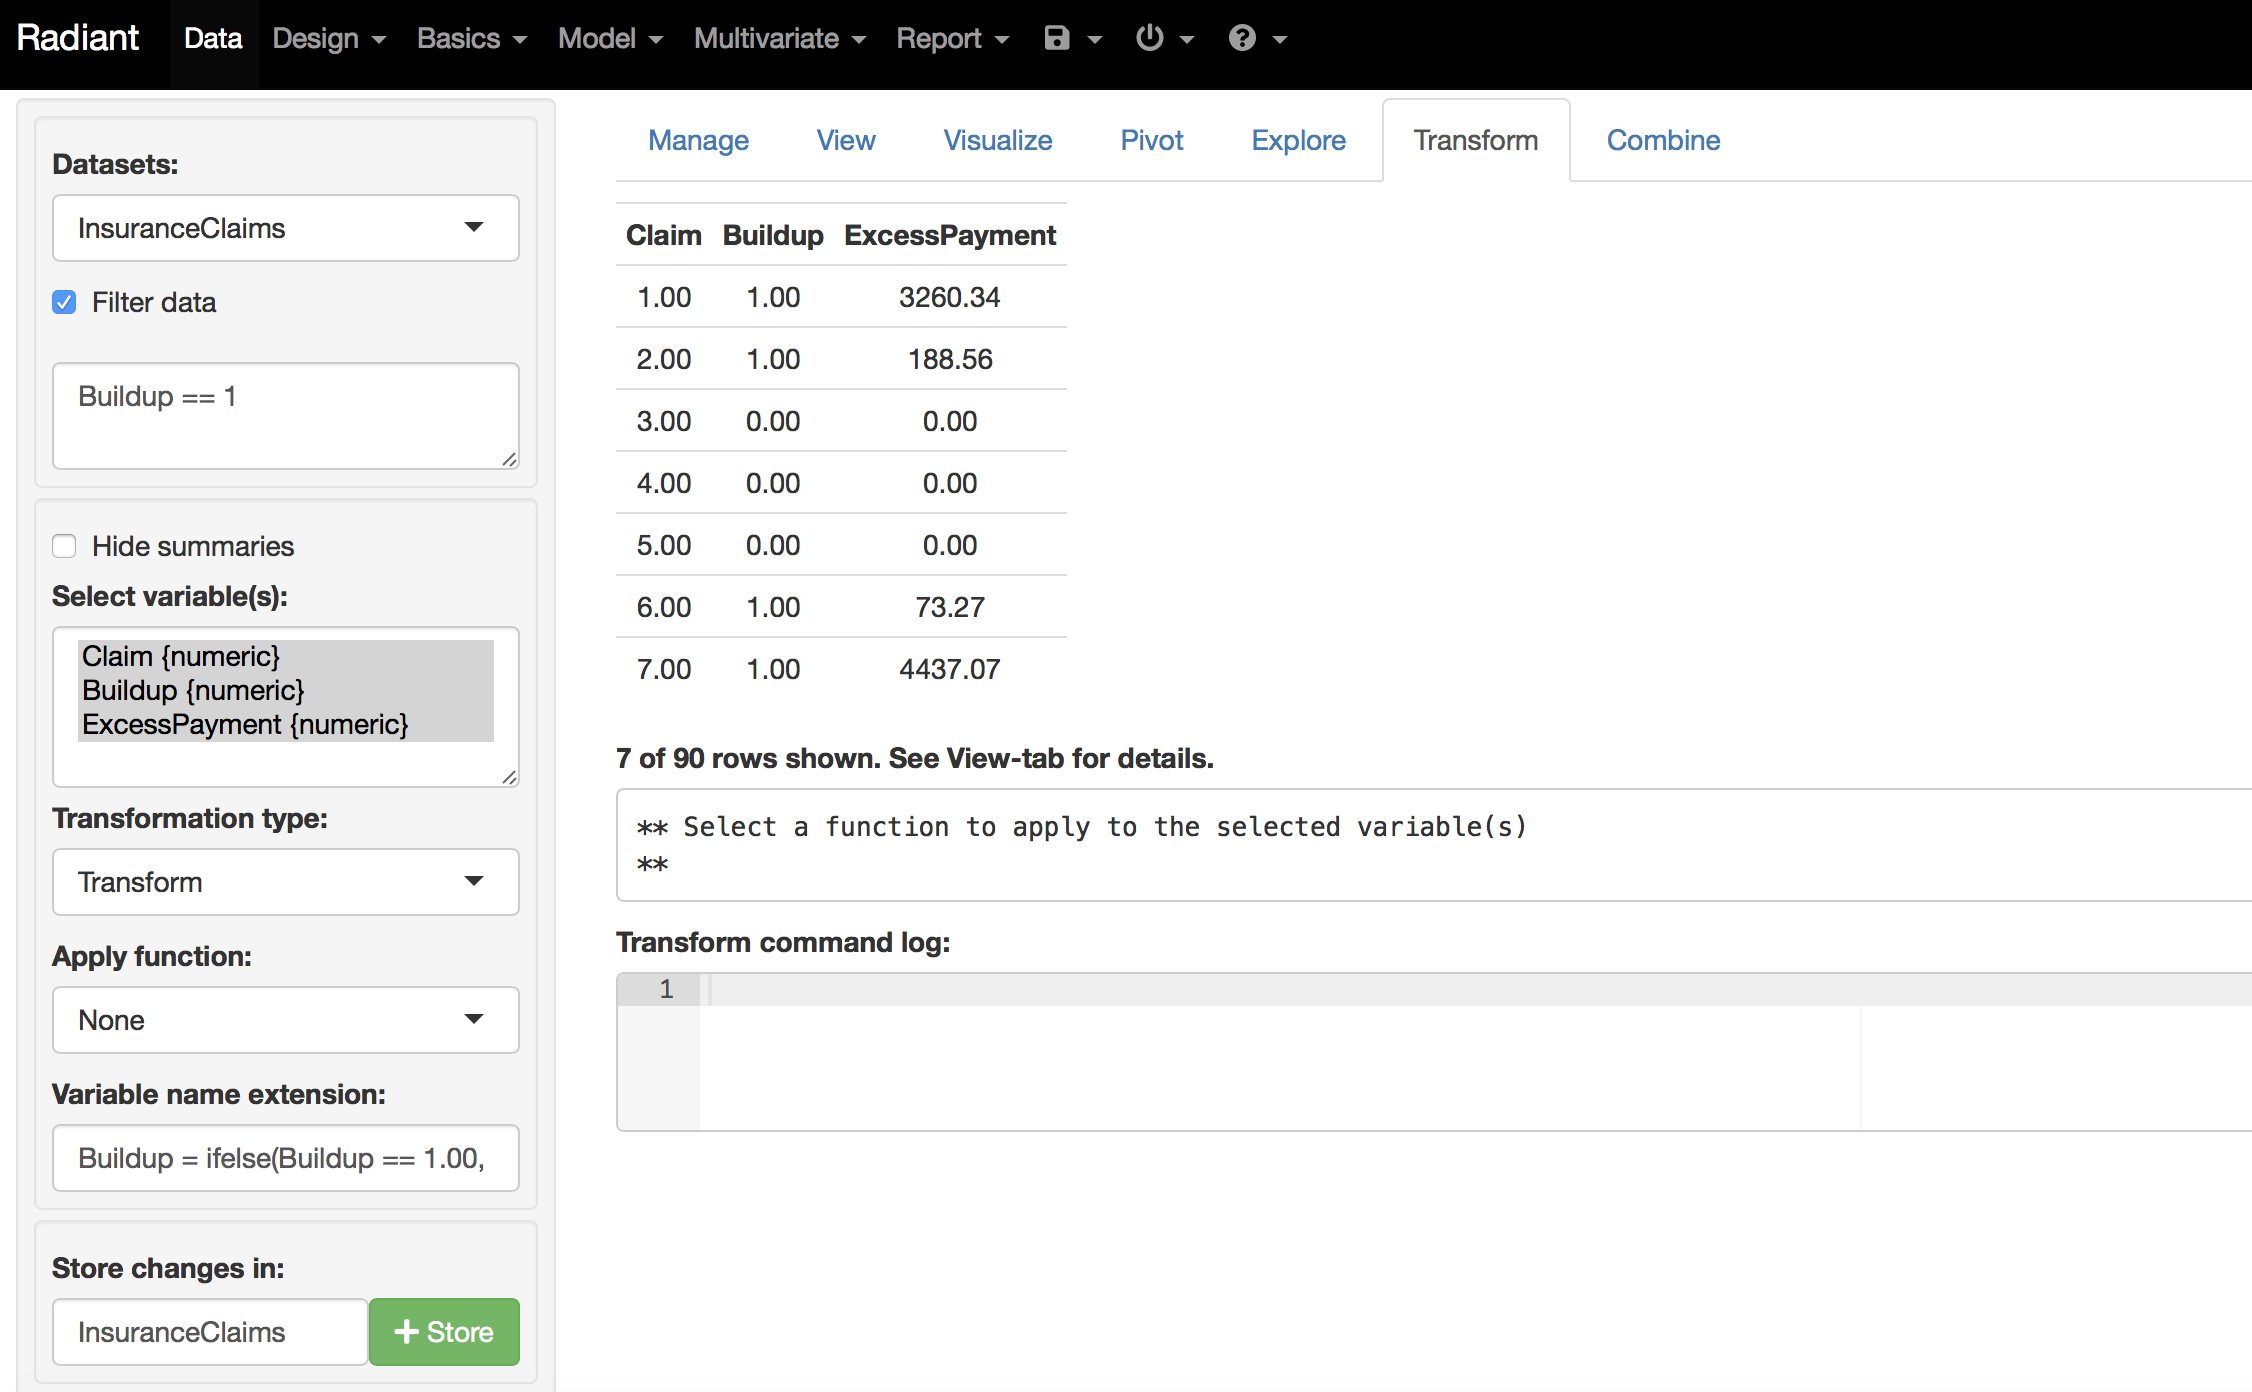Screen dimensions: 2252x1392
Task: Enable Hide summaries
Action: pyautogui.click(x=63, y=546)
